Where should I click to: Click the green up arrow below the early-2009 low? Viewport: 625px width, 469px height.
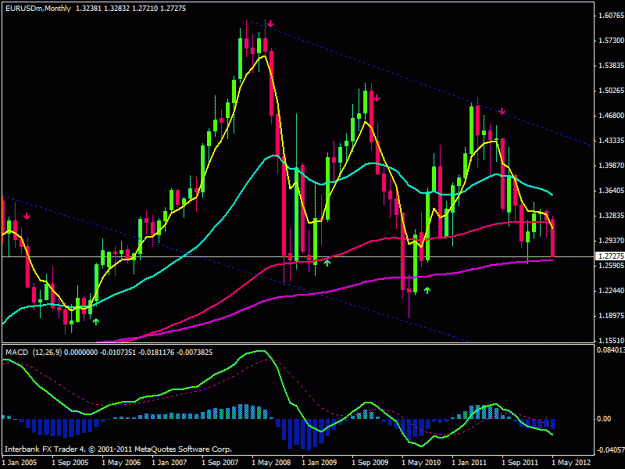(327, 262)
